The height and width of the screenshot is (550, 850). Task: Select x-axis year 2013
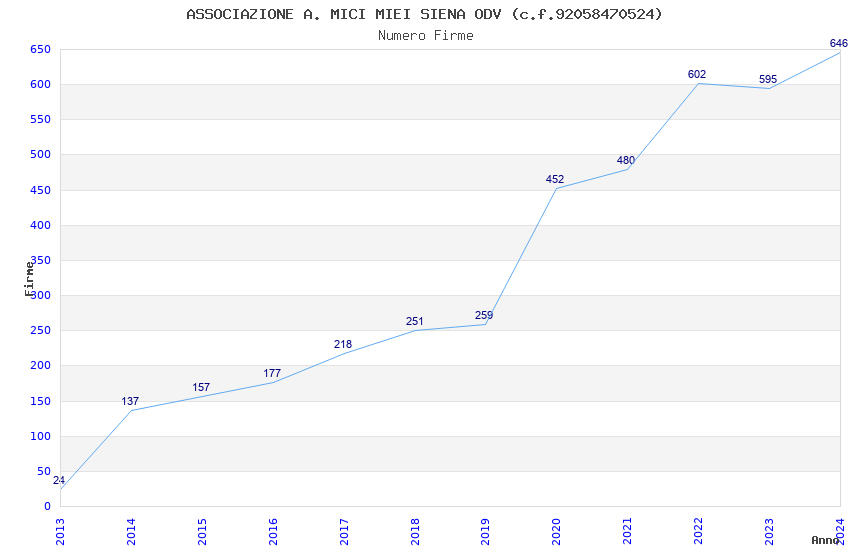click(x=60, y=532)
